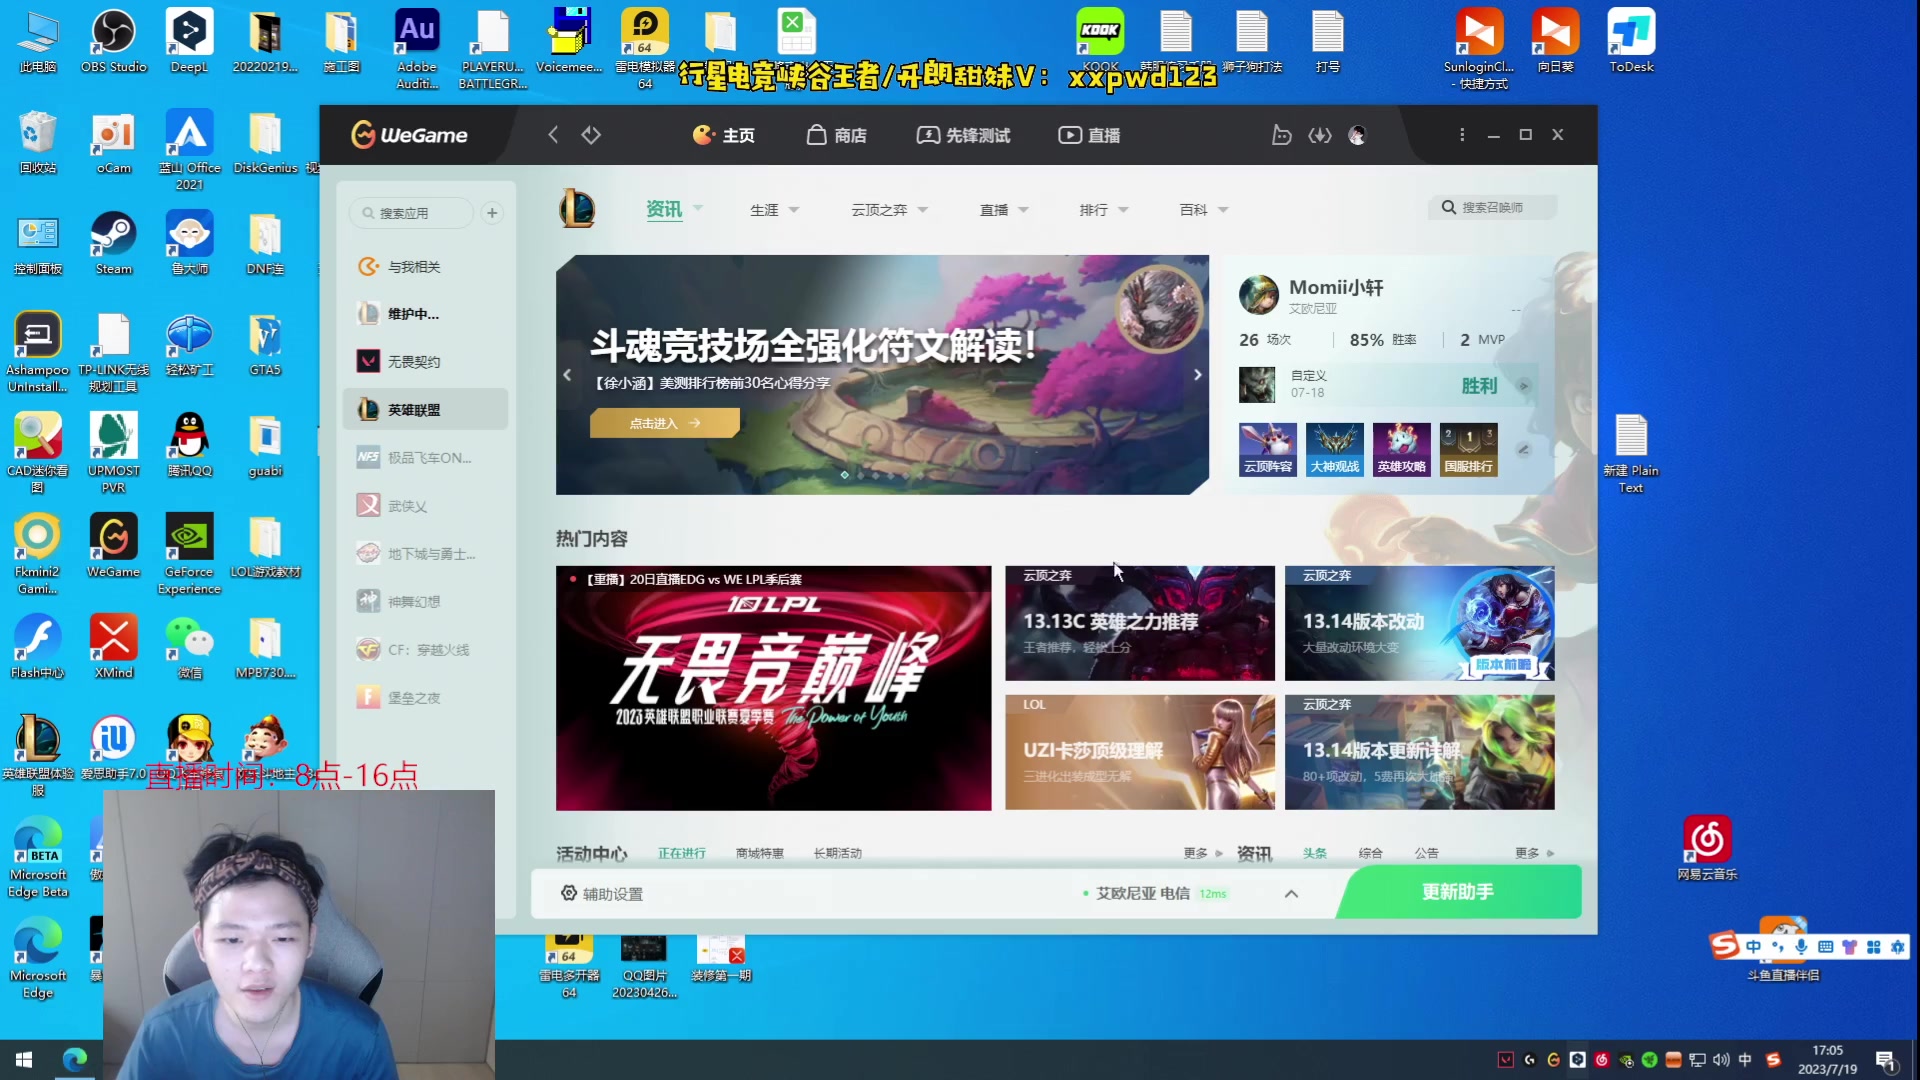
Task: Click the 大神观战 spectate tile
Action: pyautogui.click(x=1334, y=449)
